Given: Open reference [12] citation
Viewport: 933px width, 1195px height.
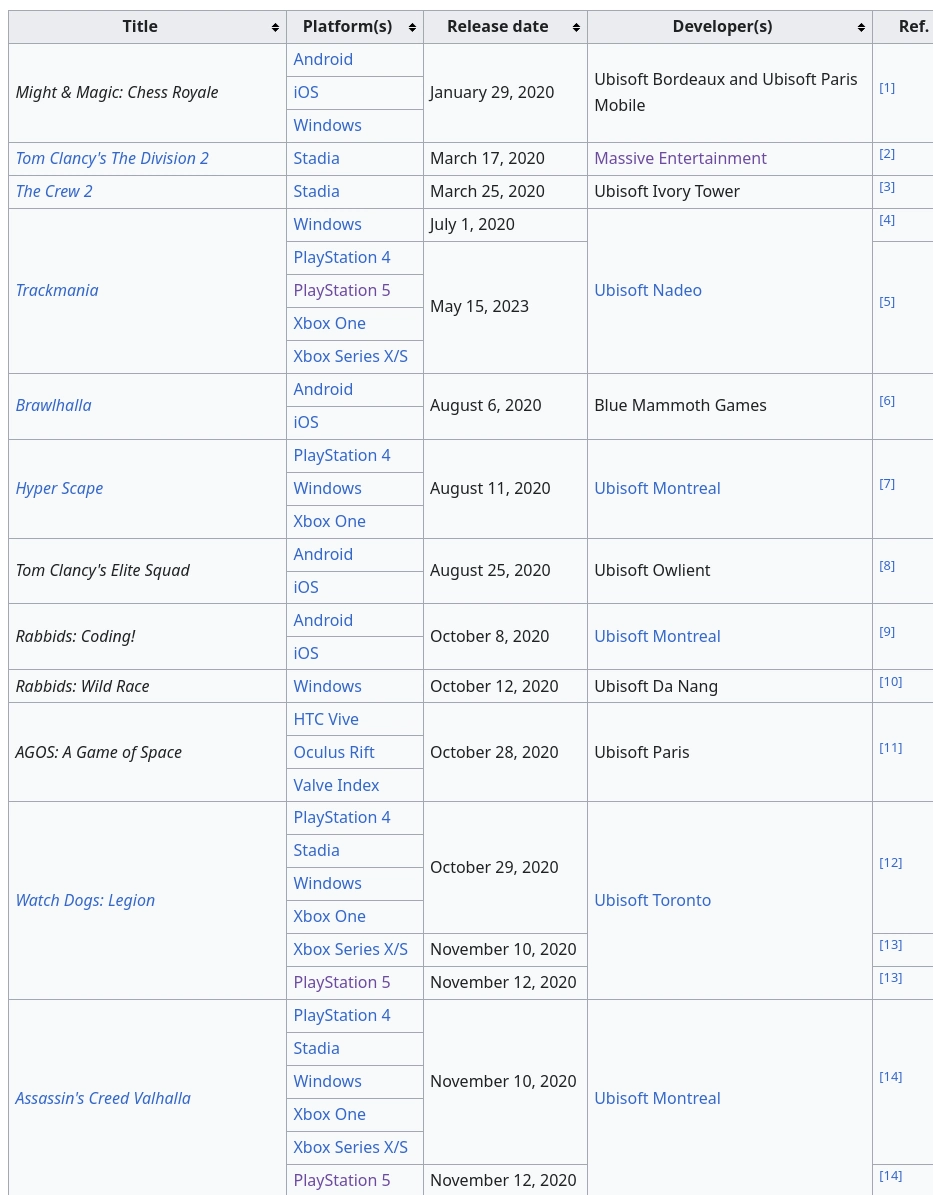Looking at the screenshot, I should (x=890, y=863).
